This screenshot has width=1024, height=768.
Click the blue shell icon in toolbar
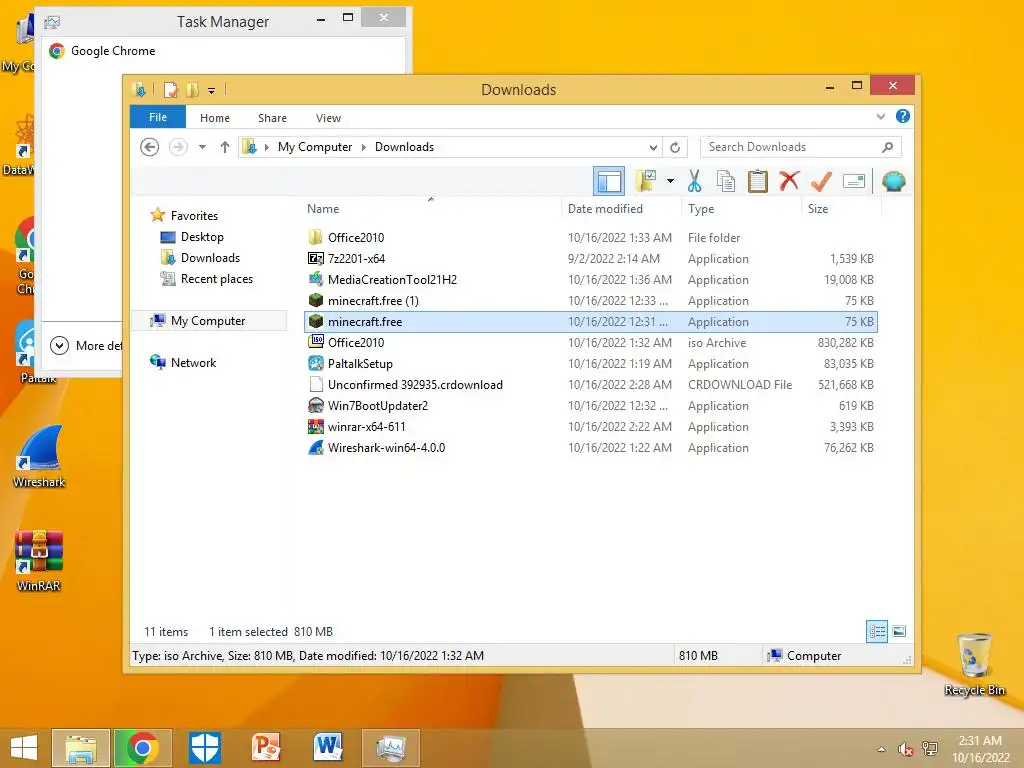(893, 181)
